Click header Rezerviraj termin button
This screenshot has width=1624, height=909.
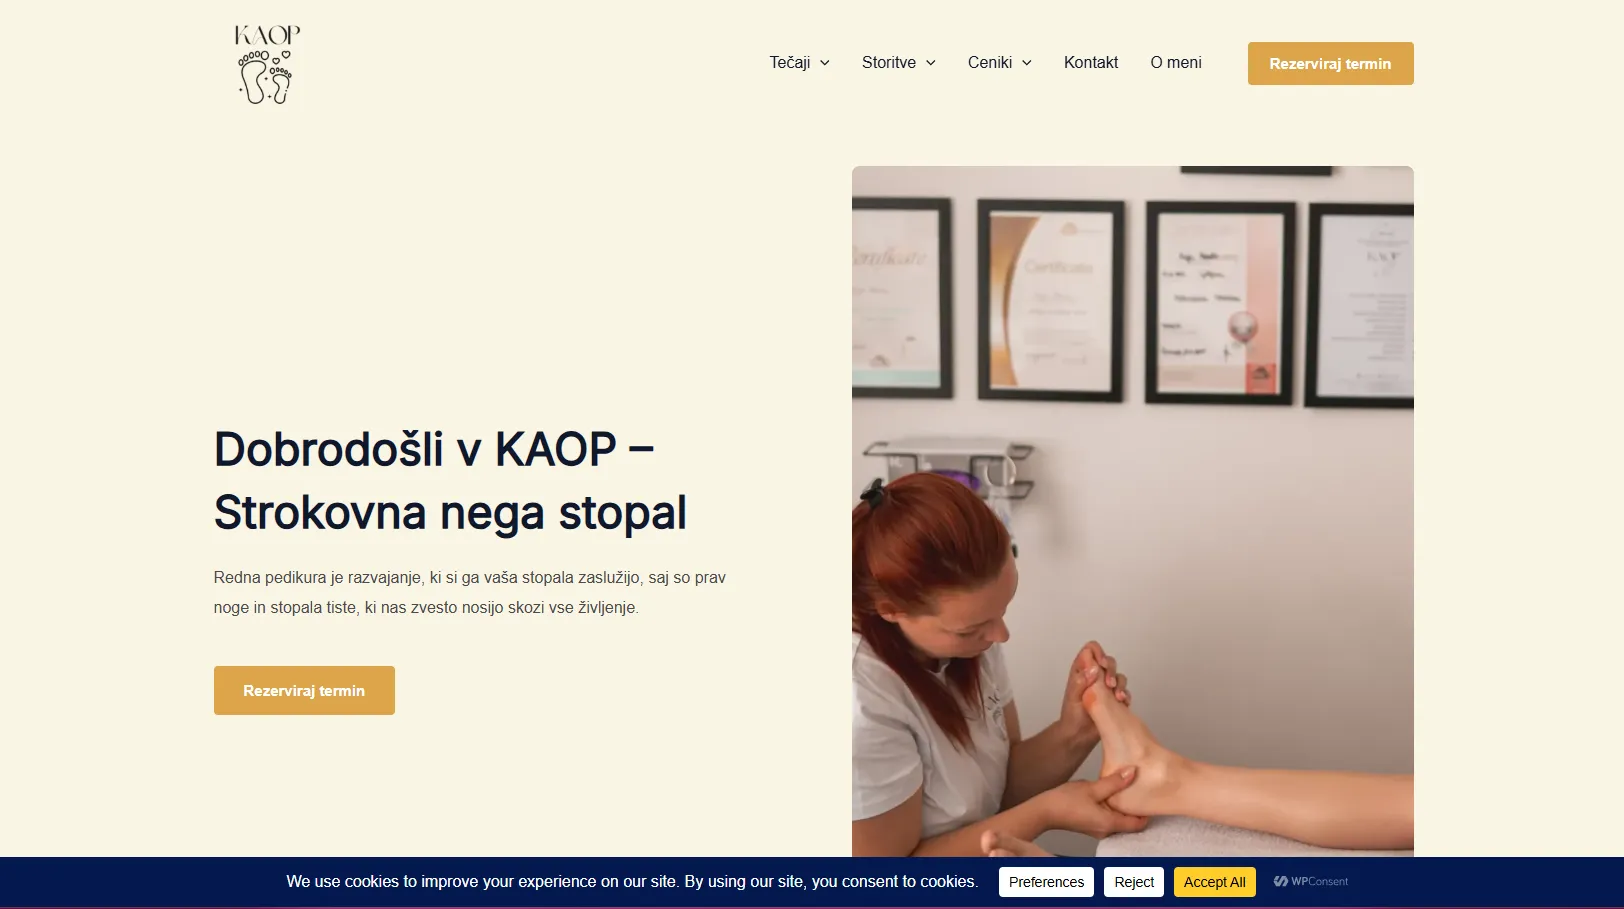[1330, 63]
